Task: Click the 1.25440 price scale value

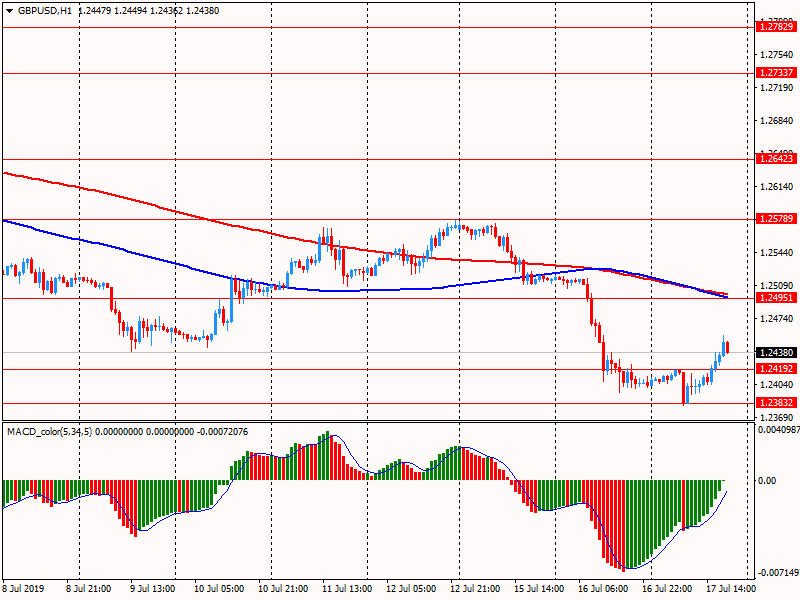Action: (x=777, y=253)
